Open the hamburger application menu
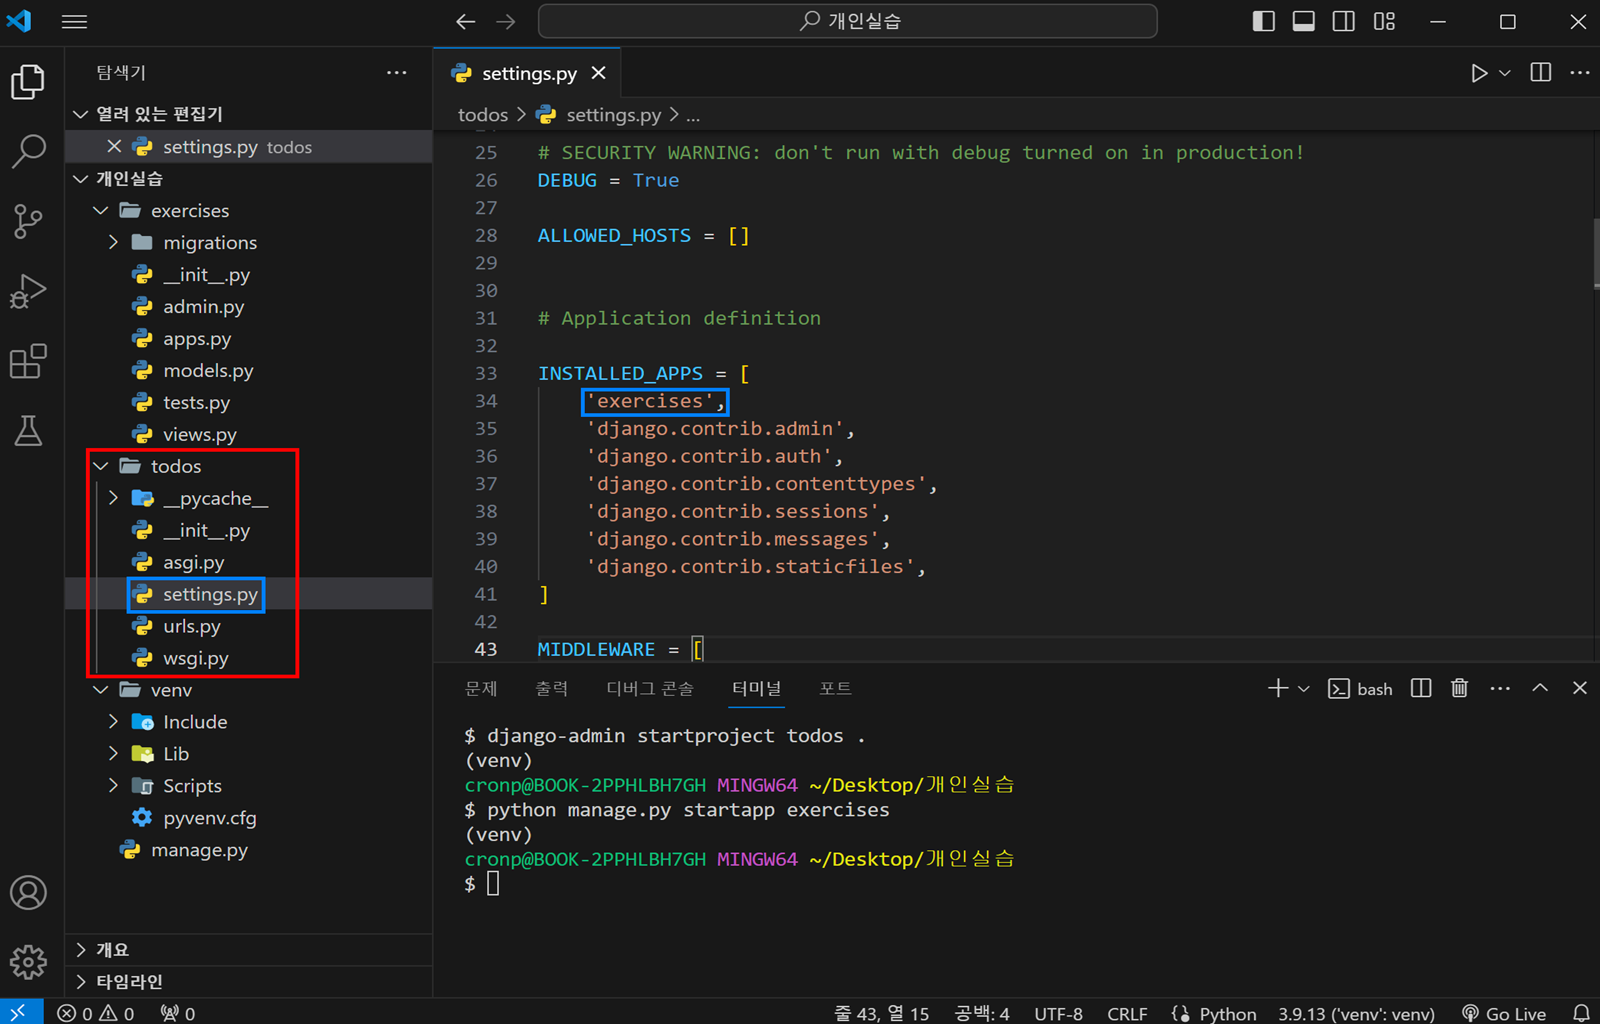Viewport: 1600px width, 1024px height. [x=75, y=21]
